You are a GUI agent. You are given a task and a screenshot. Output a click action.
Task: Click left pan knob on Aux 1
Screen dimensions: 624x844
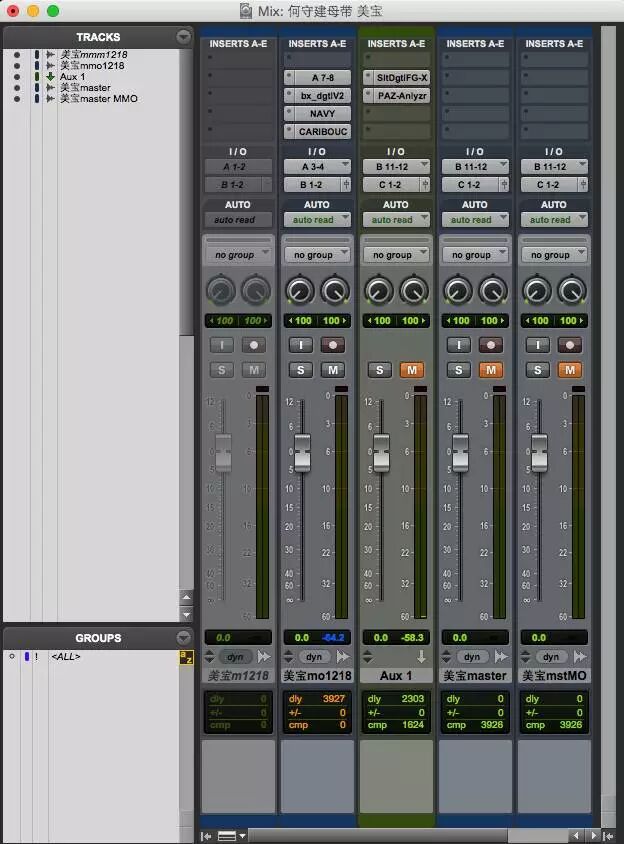tap(379, 291)
